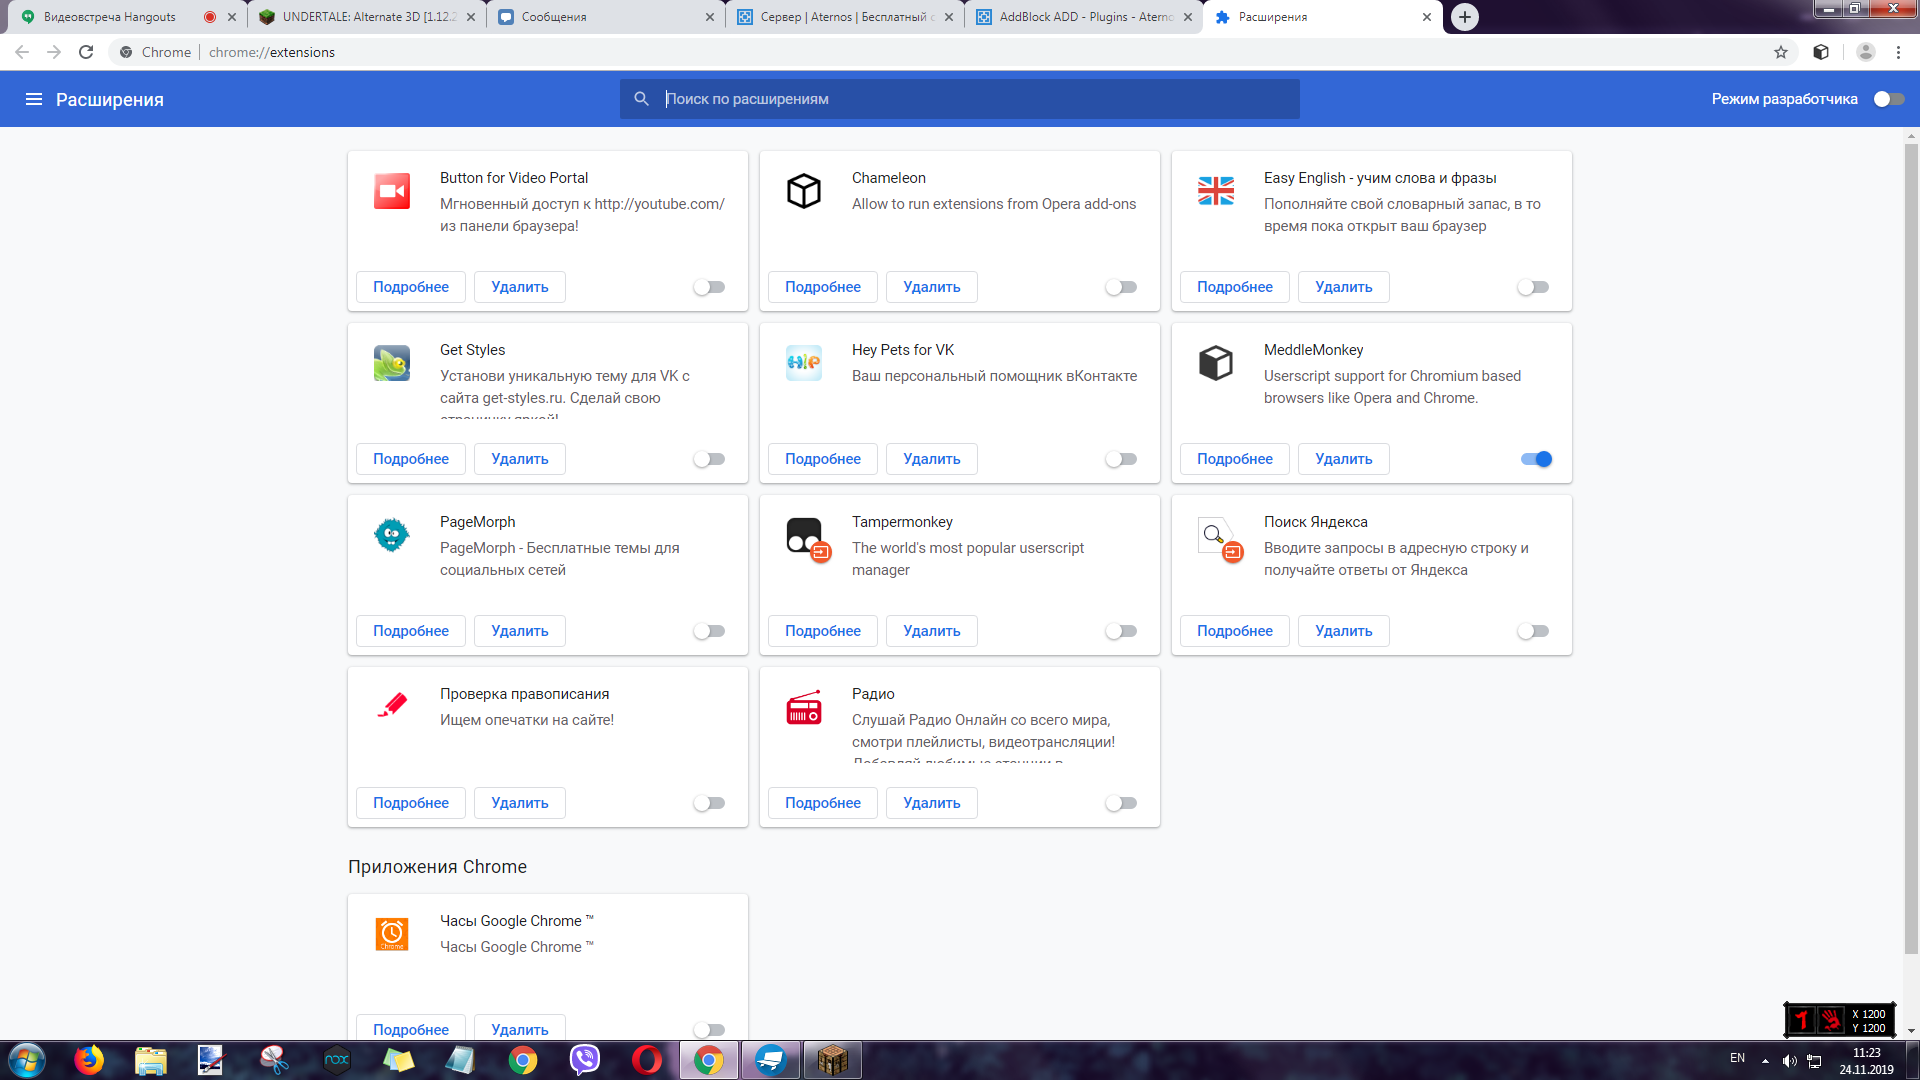Enable the Tampermonkey extension

[x=1121, y=631]
